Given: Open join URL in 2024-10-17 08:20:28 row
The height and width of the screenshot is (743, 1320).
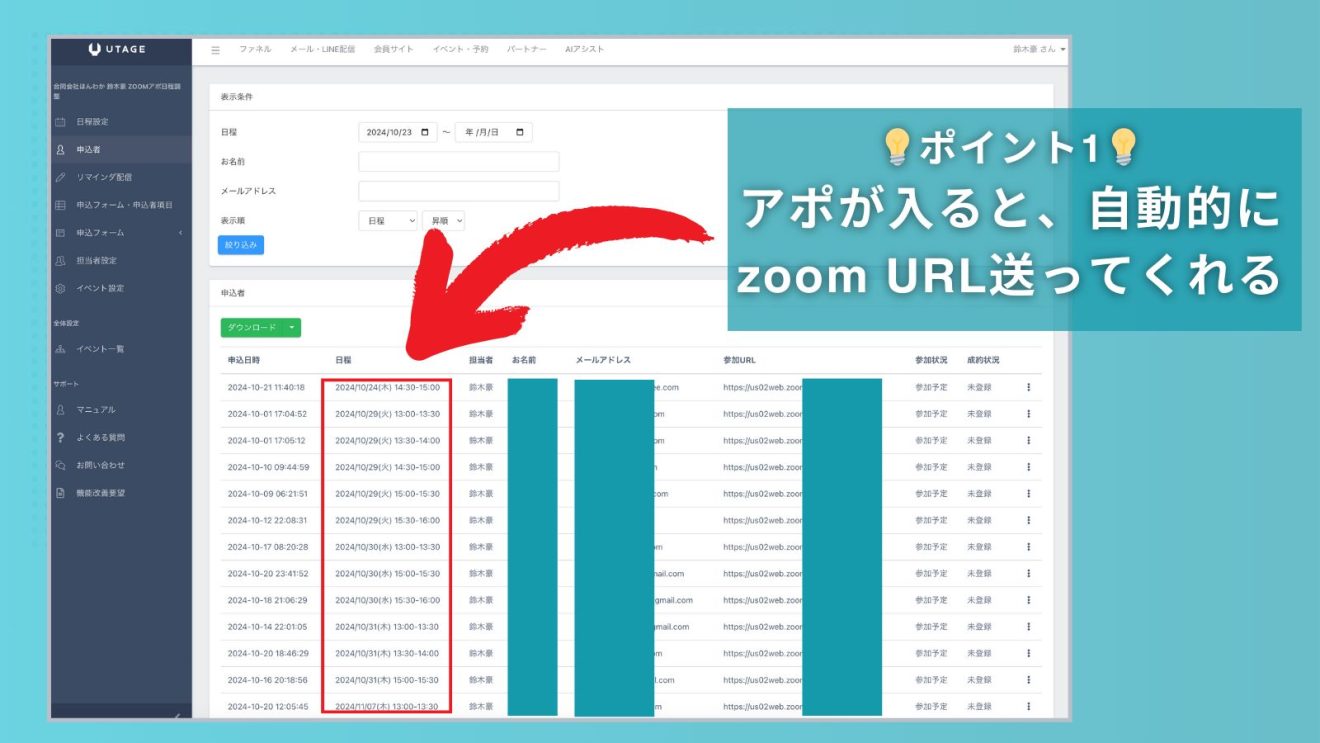Looking at the screenshot, I should tap(763, 547).
